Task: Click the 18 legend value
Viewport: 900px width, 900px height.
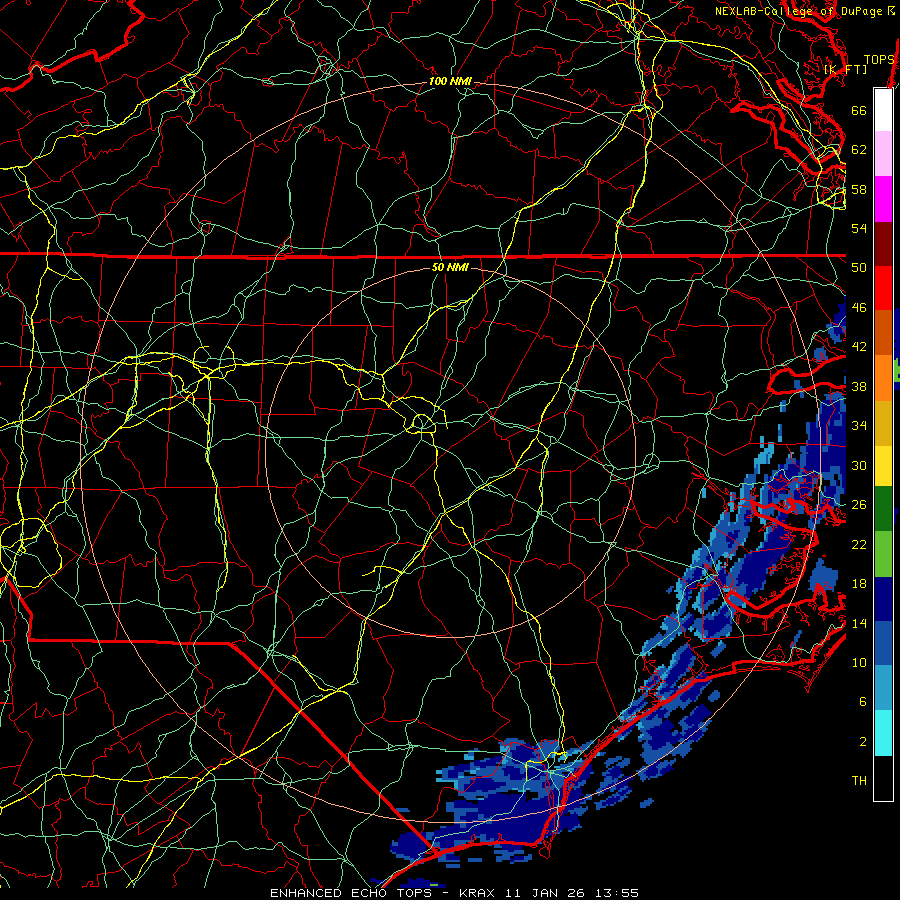Action: (859, 584)
